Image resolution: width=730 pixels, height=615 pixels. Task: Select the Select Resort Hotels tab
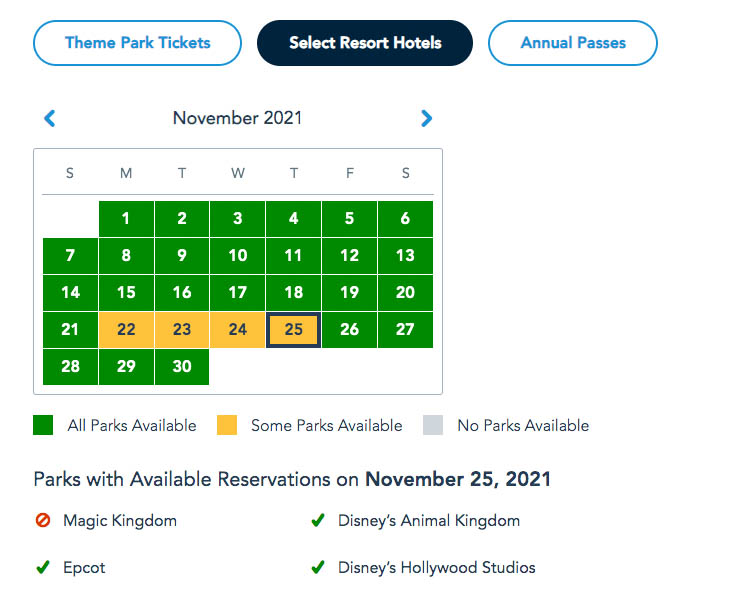365,43
